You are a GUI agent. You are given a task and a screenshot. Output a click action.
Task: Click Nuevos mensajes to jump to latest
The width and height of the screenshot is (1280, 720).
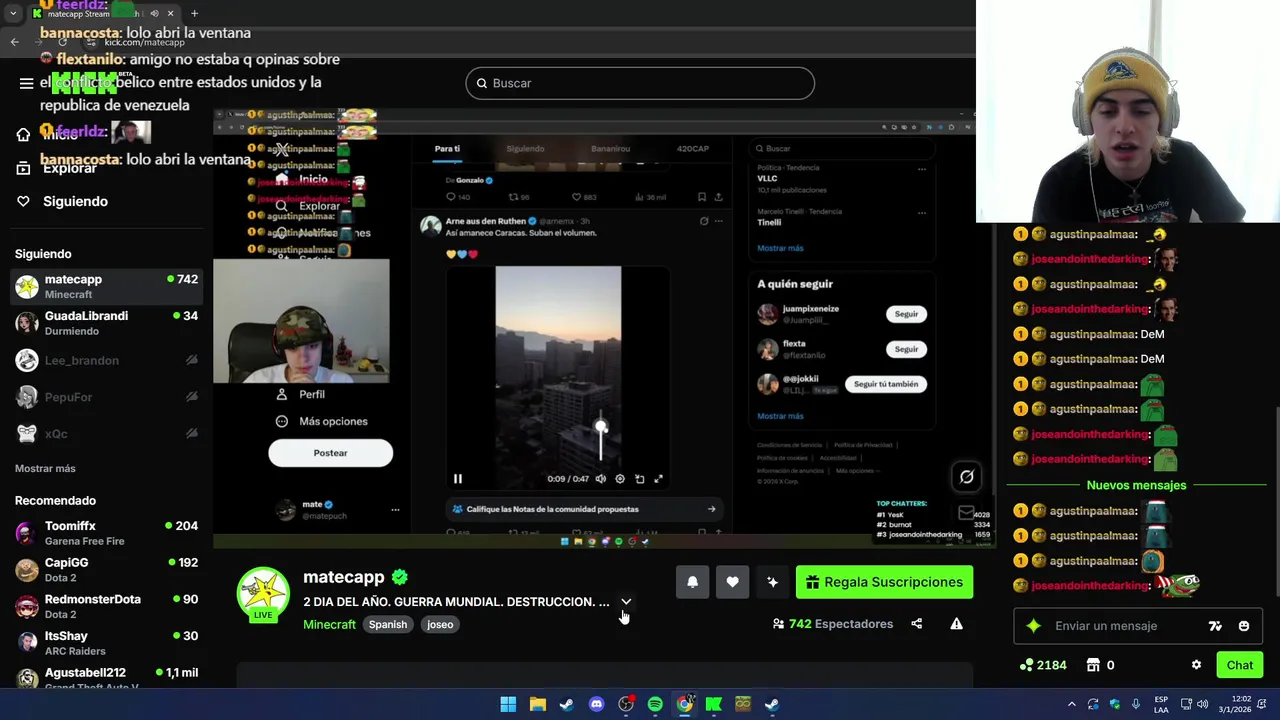1136,485
